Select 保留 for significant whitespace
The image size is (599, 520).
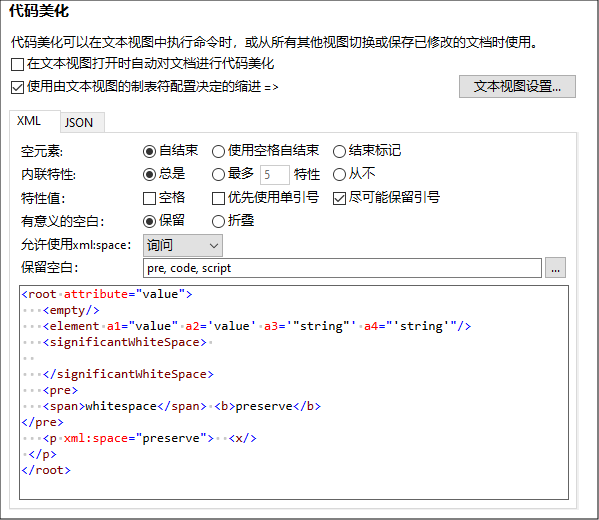(149, 221)
